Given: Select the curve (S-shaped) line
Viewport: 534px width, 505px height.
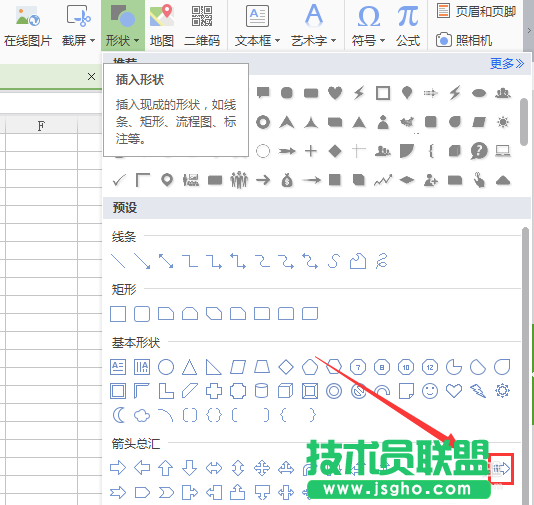Looking at the screenshot, I should pyautogui.click(x=334, y=261).
